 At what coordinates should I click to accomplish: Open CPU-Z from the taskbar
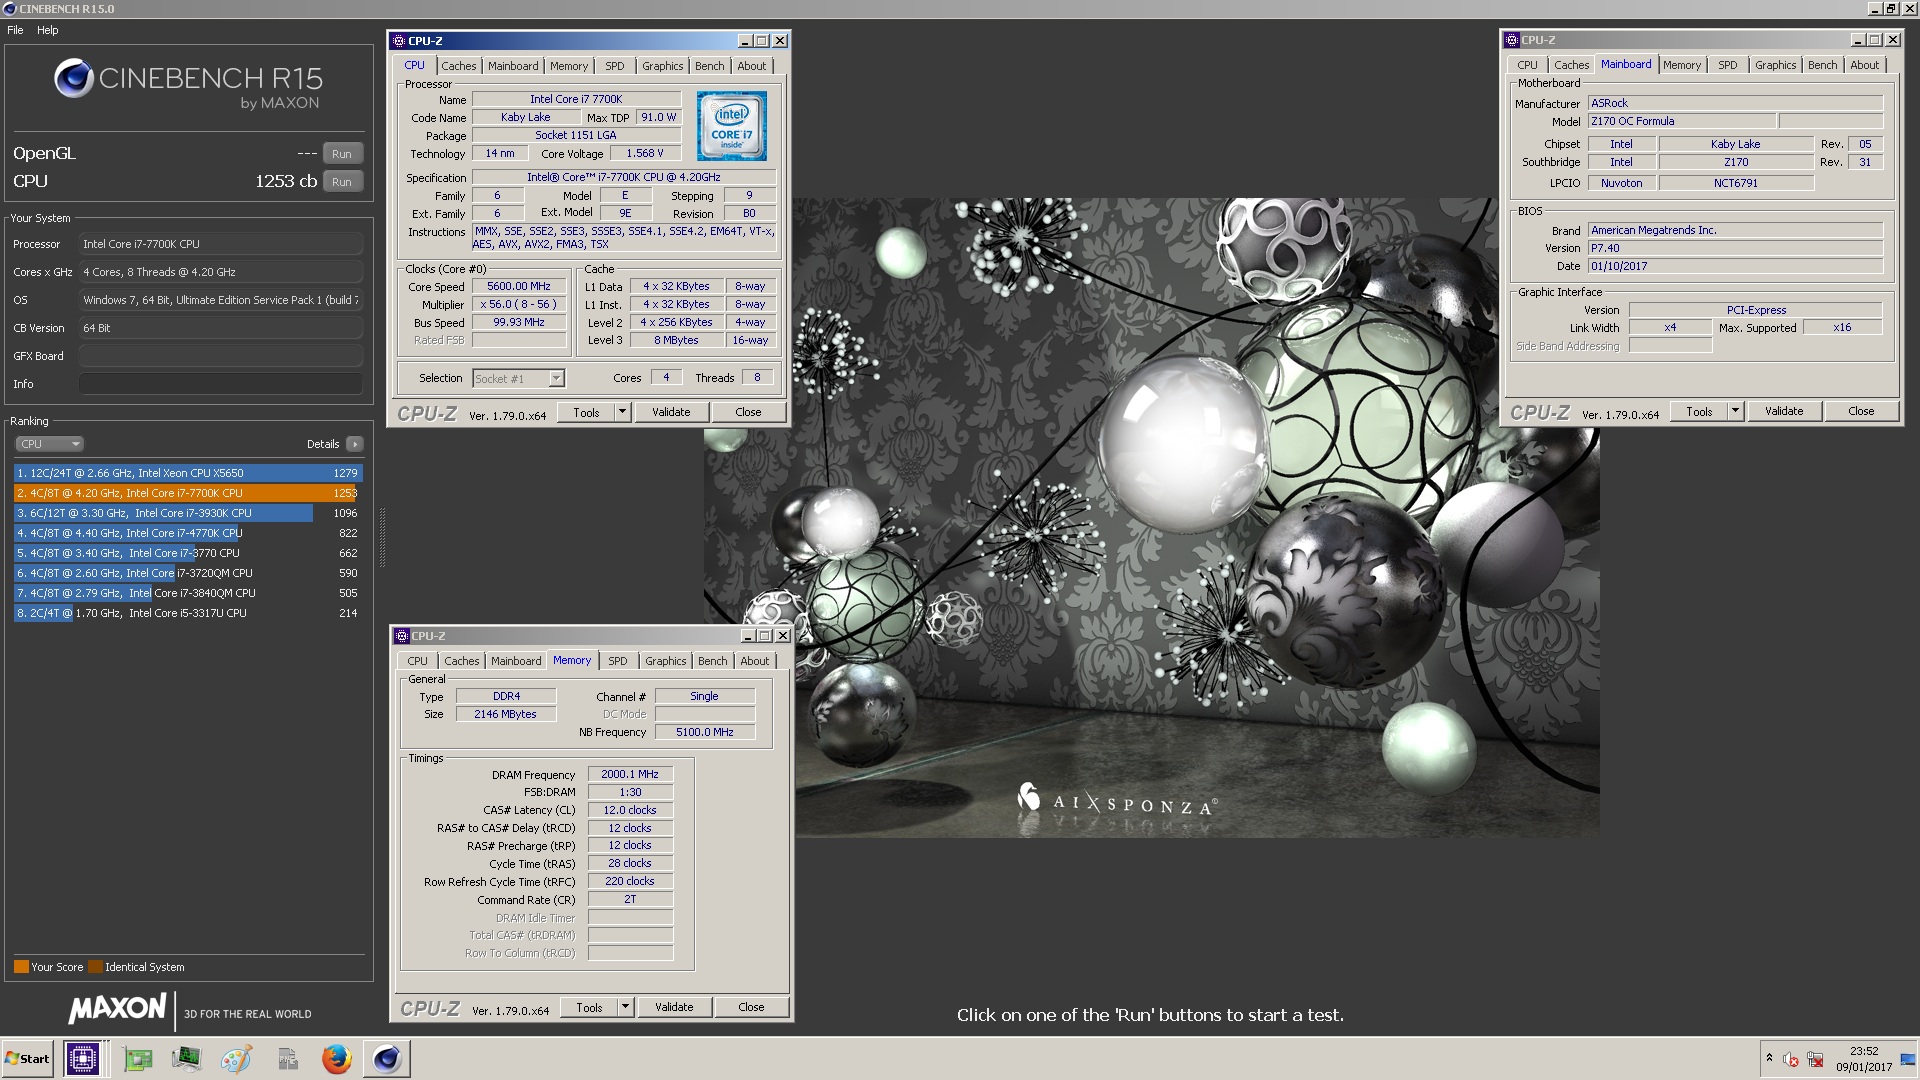[82, 1058]
